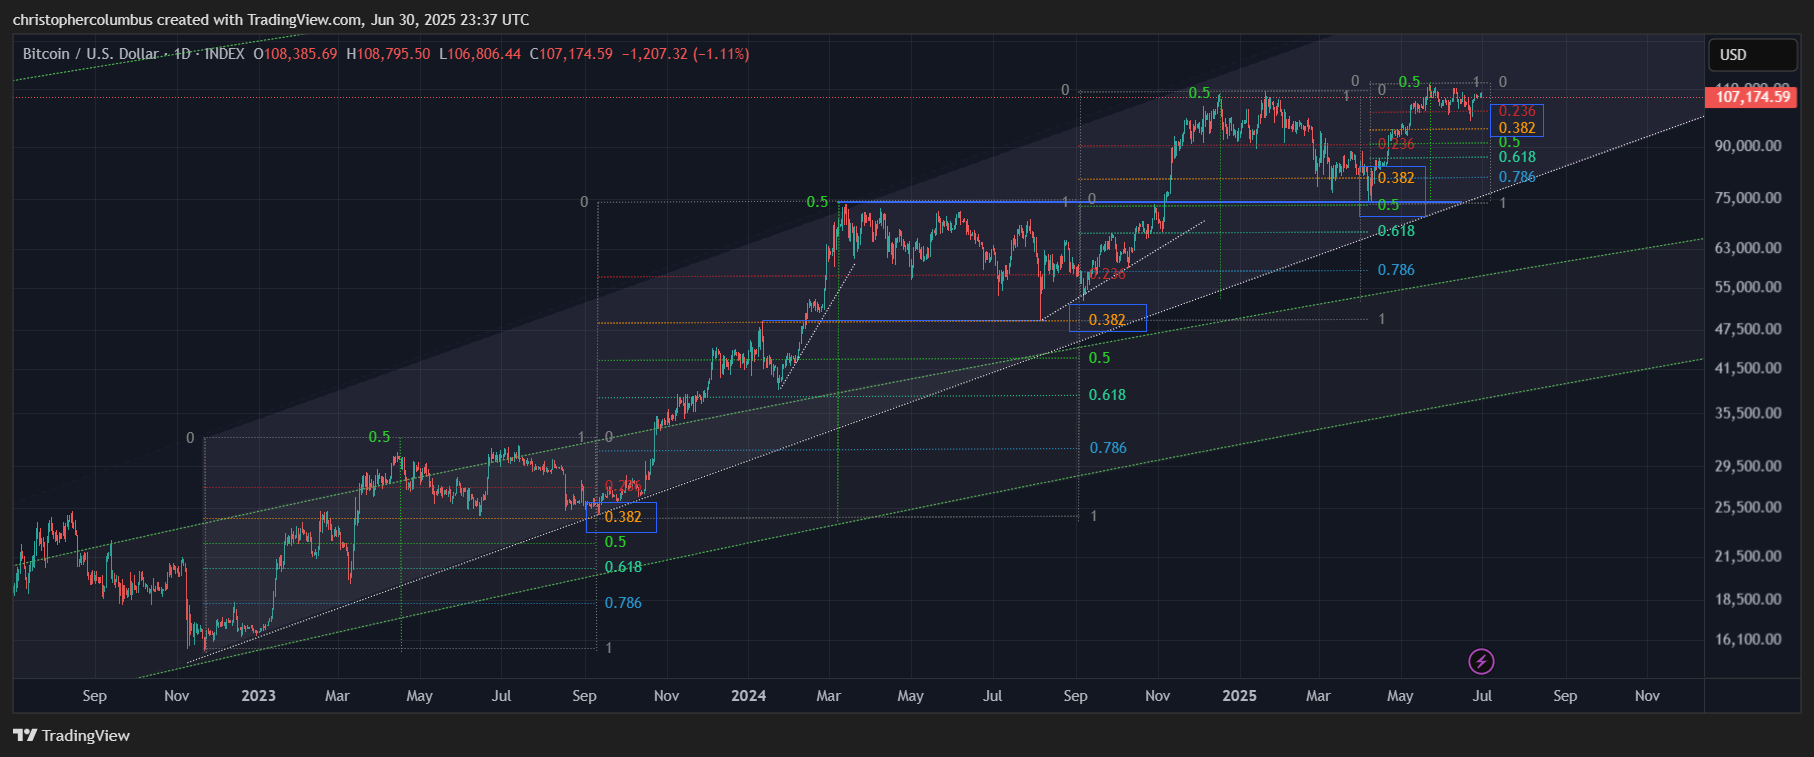1814x757 pixels.
Task: Click the 29,500.00 price axis label
Action: click(1748, 466)
